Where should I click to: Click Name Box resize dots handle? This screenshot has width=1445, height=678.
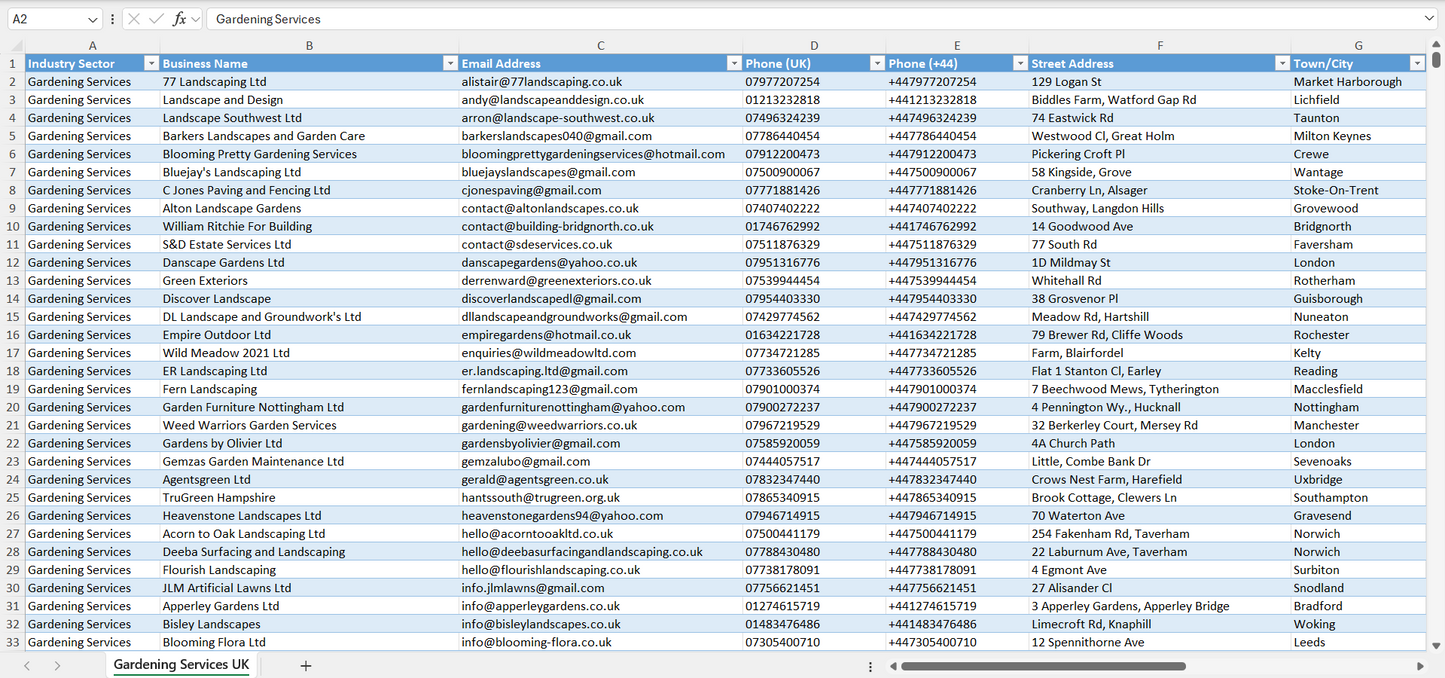click(112, 19)
